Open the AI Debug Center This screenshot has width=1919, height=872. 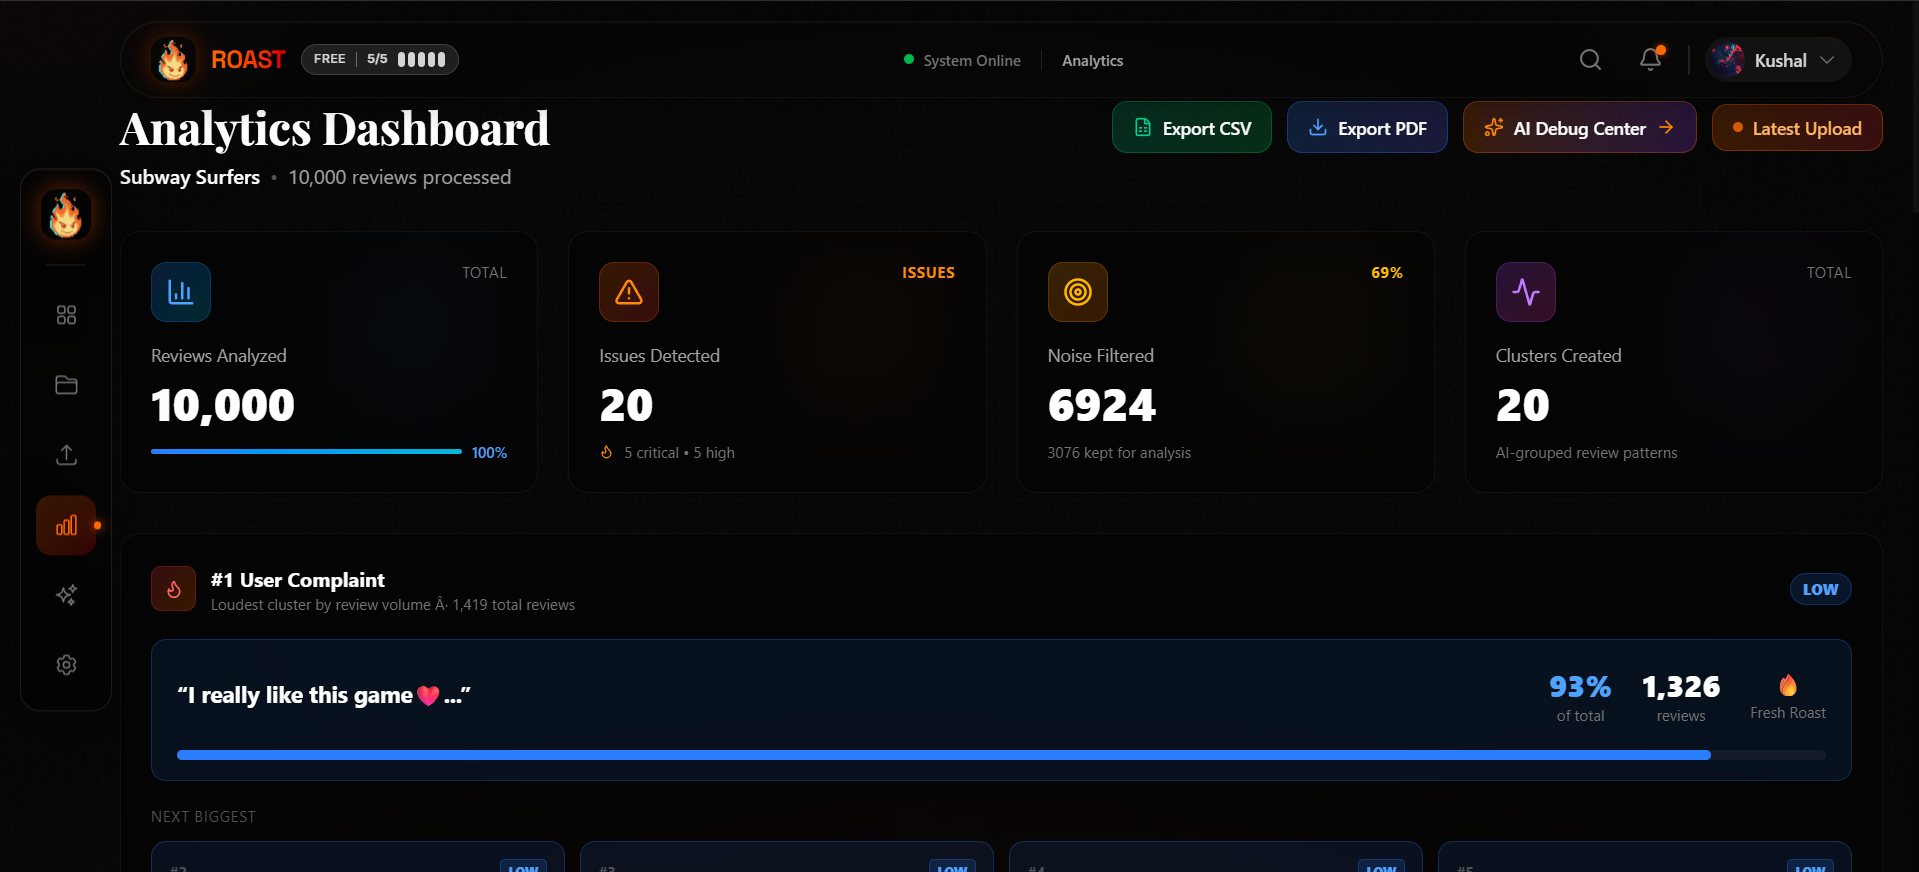(x=1580, y=128)
